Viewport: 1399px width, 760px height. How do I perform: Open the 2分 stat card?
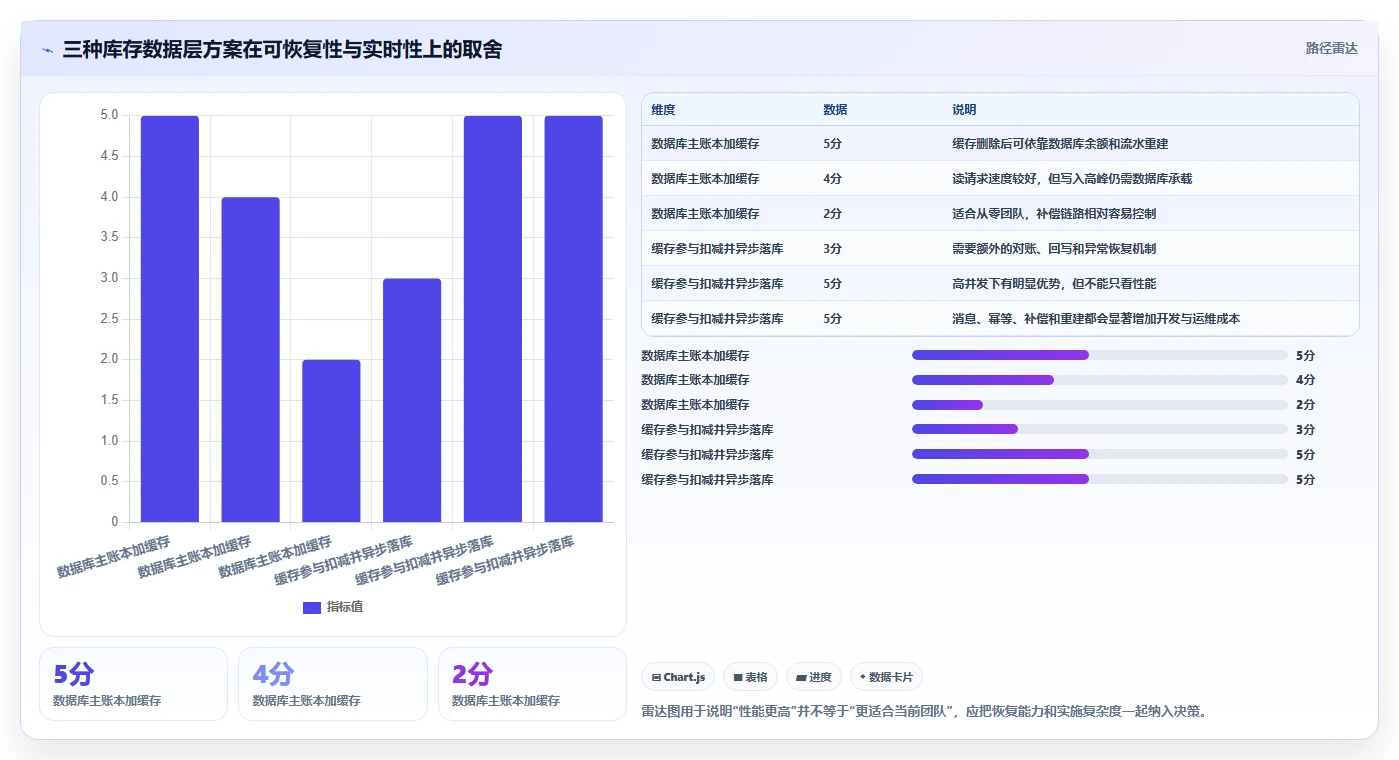coord(532,684)
